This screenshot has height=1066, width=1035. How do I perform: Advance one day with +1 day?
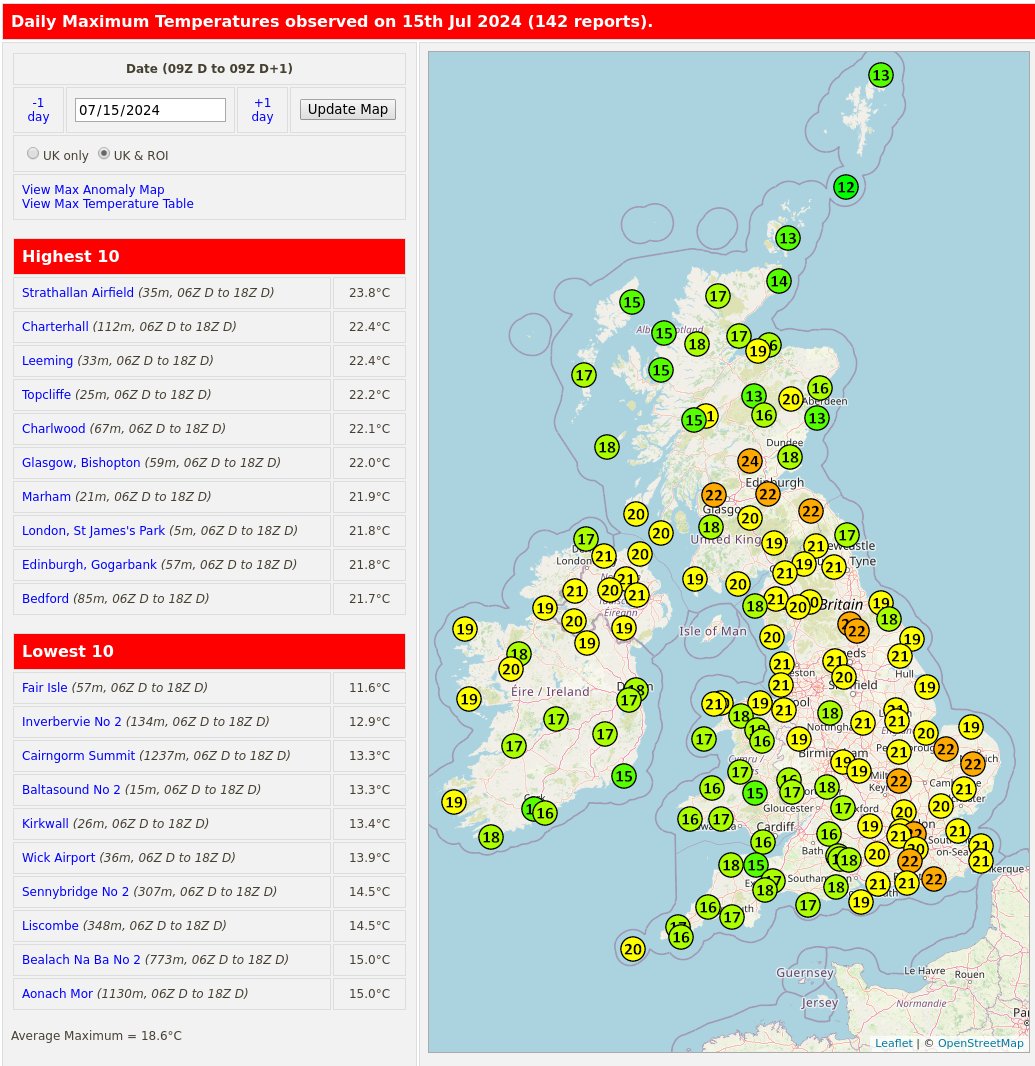click(262, 109)
